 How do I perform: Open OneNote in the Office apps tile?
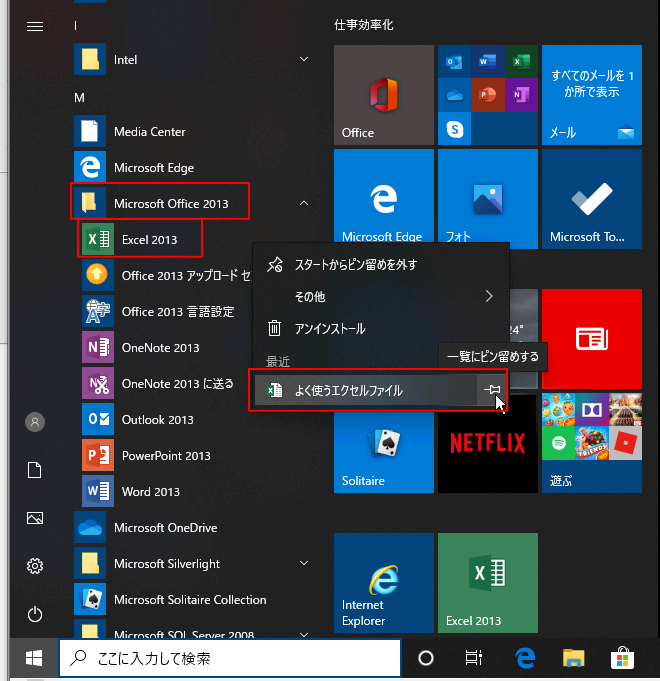click(x=521, y=95)
